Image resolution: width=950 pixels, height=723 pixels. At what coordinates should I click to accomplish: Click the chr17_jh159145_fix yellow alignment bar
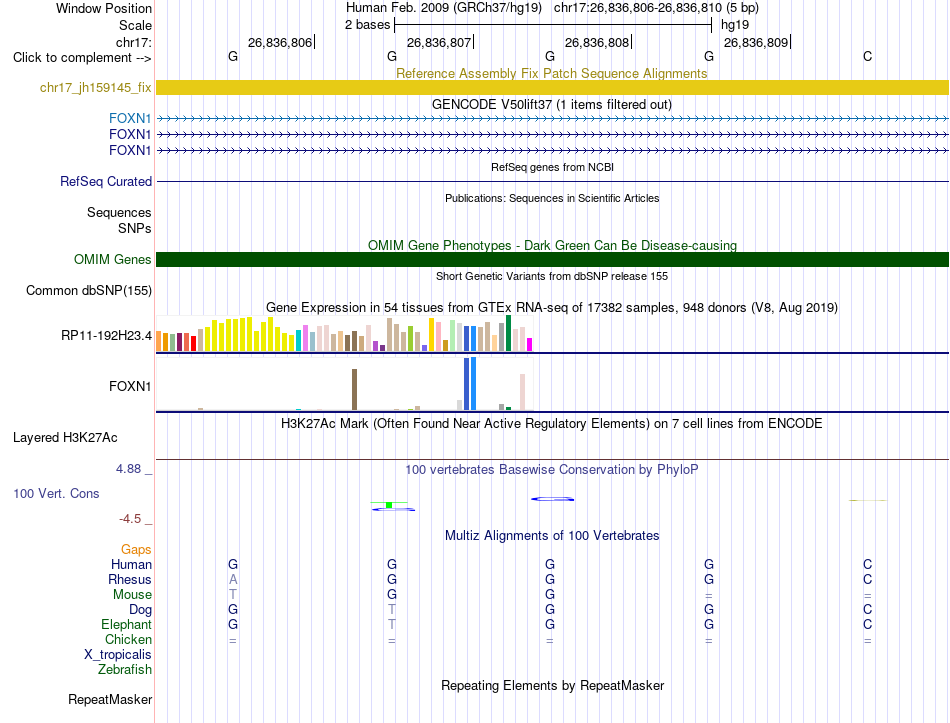tap(552, 87)
